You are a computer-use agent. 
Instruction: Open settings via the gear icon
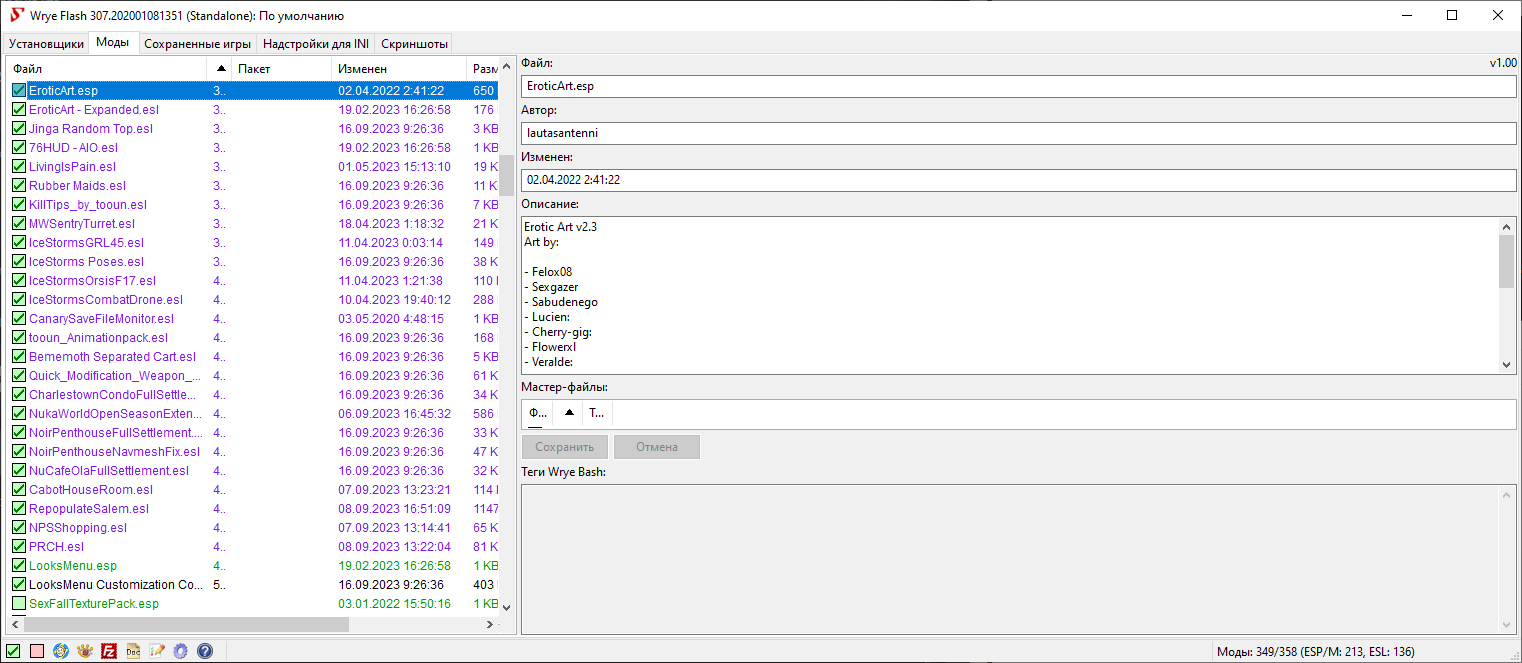click(181, 651)
